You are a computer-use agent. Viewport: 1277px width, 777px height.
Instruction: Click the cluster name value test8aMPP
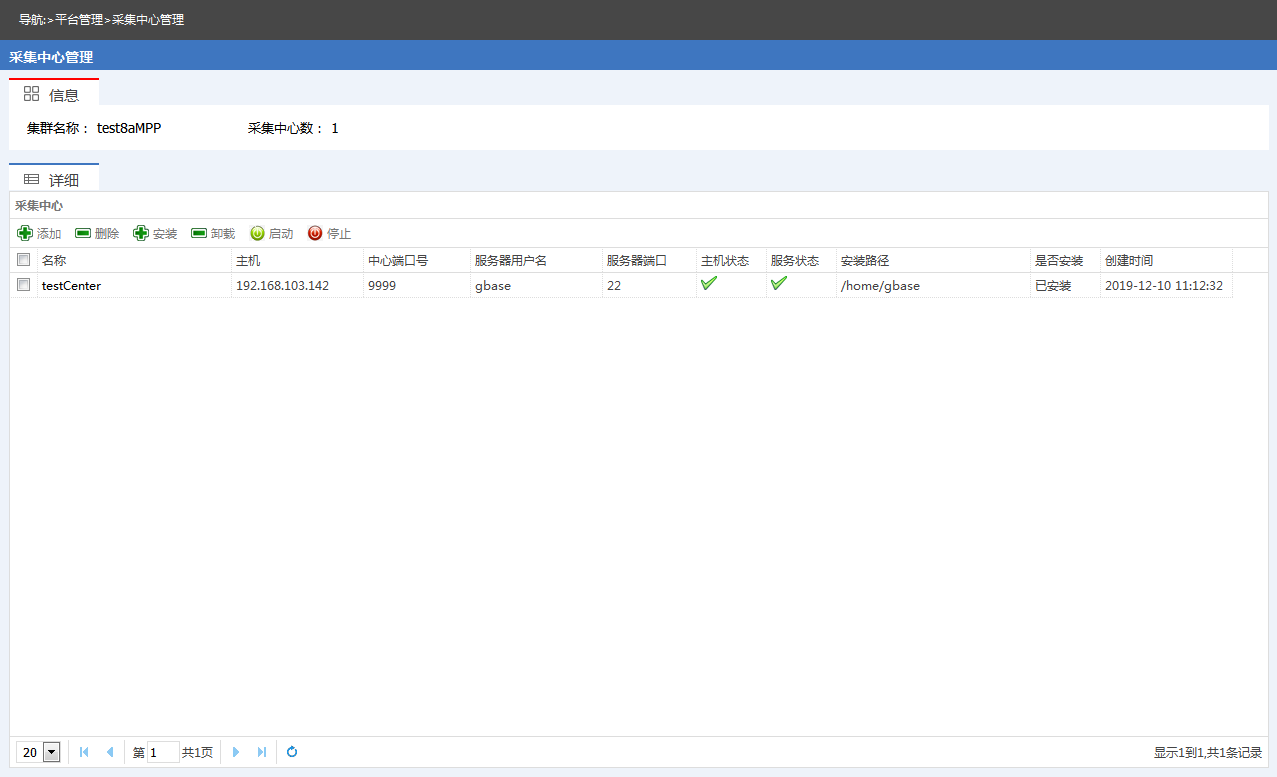coord(129,128)
